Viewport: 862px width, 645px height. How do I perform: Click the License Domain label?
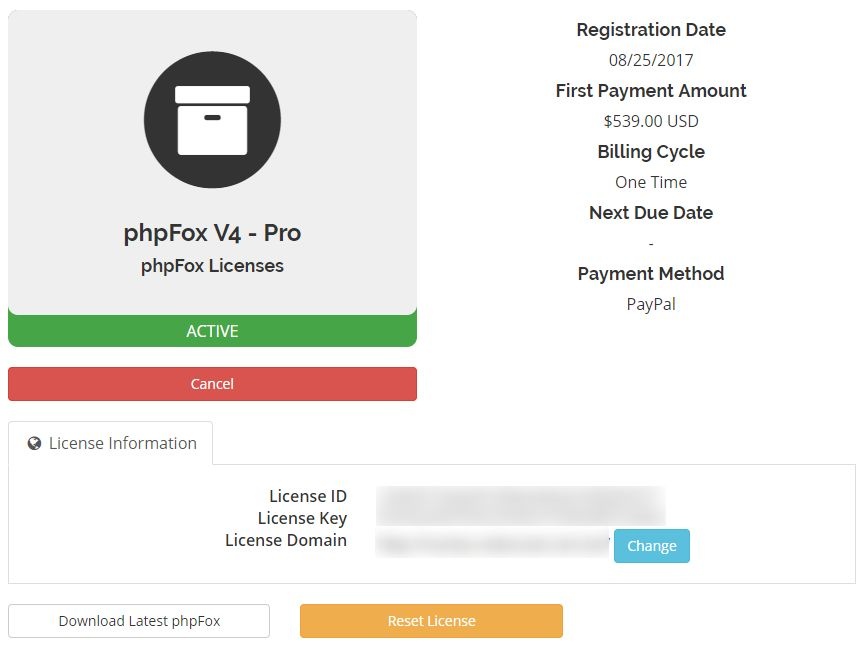click(286, 540)
